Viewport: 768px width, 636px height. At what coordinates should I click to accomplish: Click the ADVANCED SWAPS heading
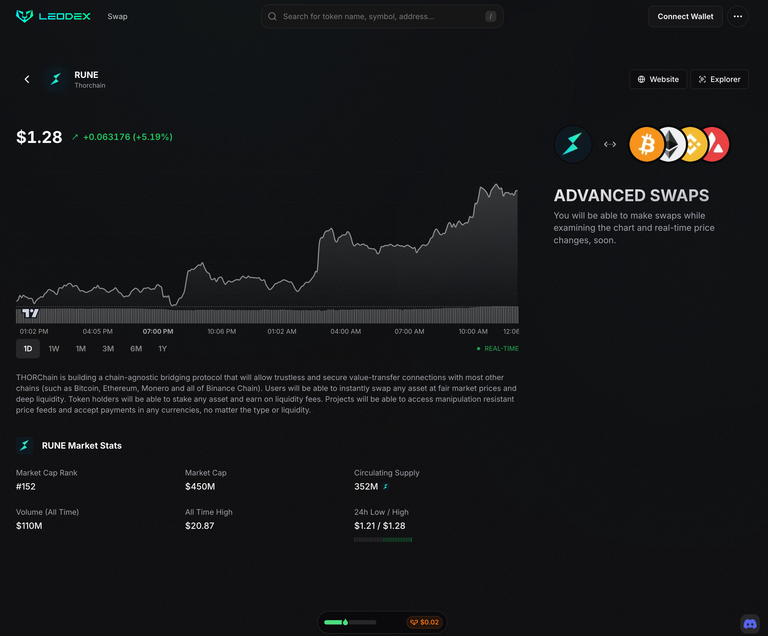coord(631,196)
